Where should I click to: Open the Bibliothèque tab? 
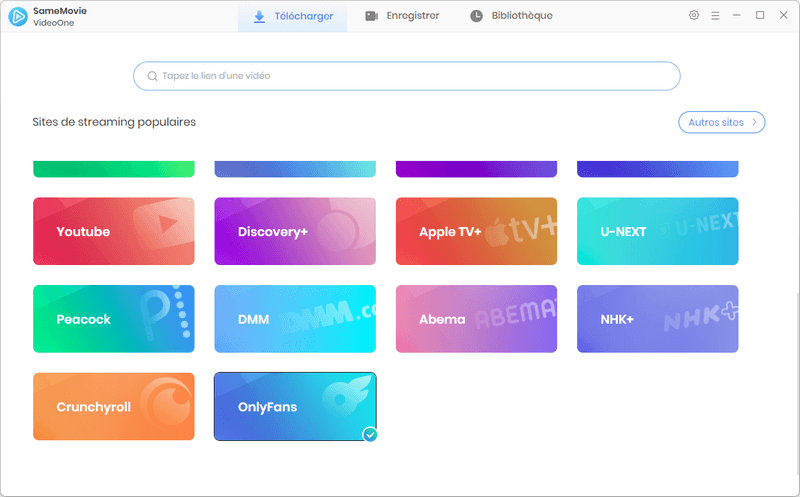coord(511,16)
